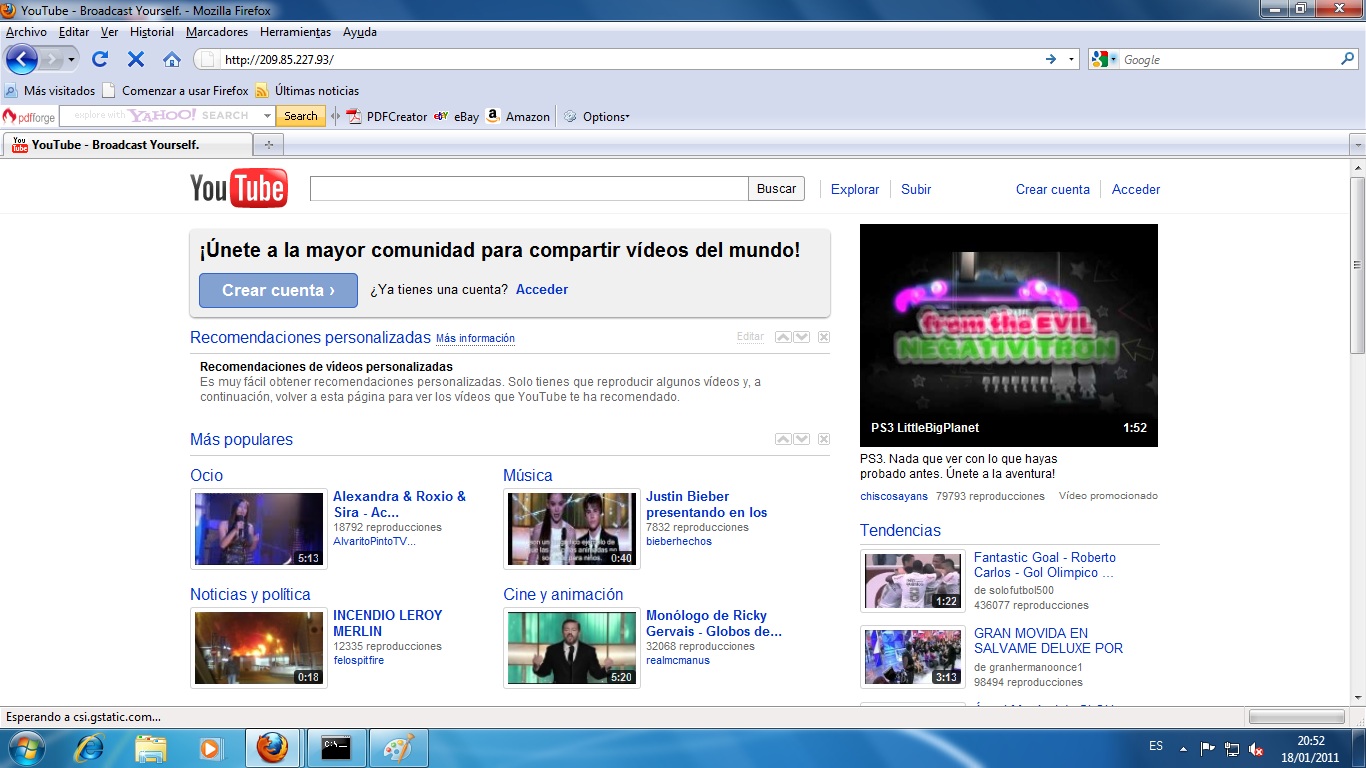Stop loading with the X icon

click(x=136, y=59)
